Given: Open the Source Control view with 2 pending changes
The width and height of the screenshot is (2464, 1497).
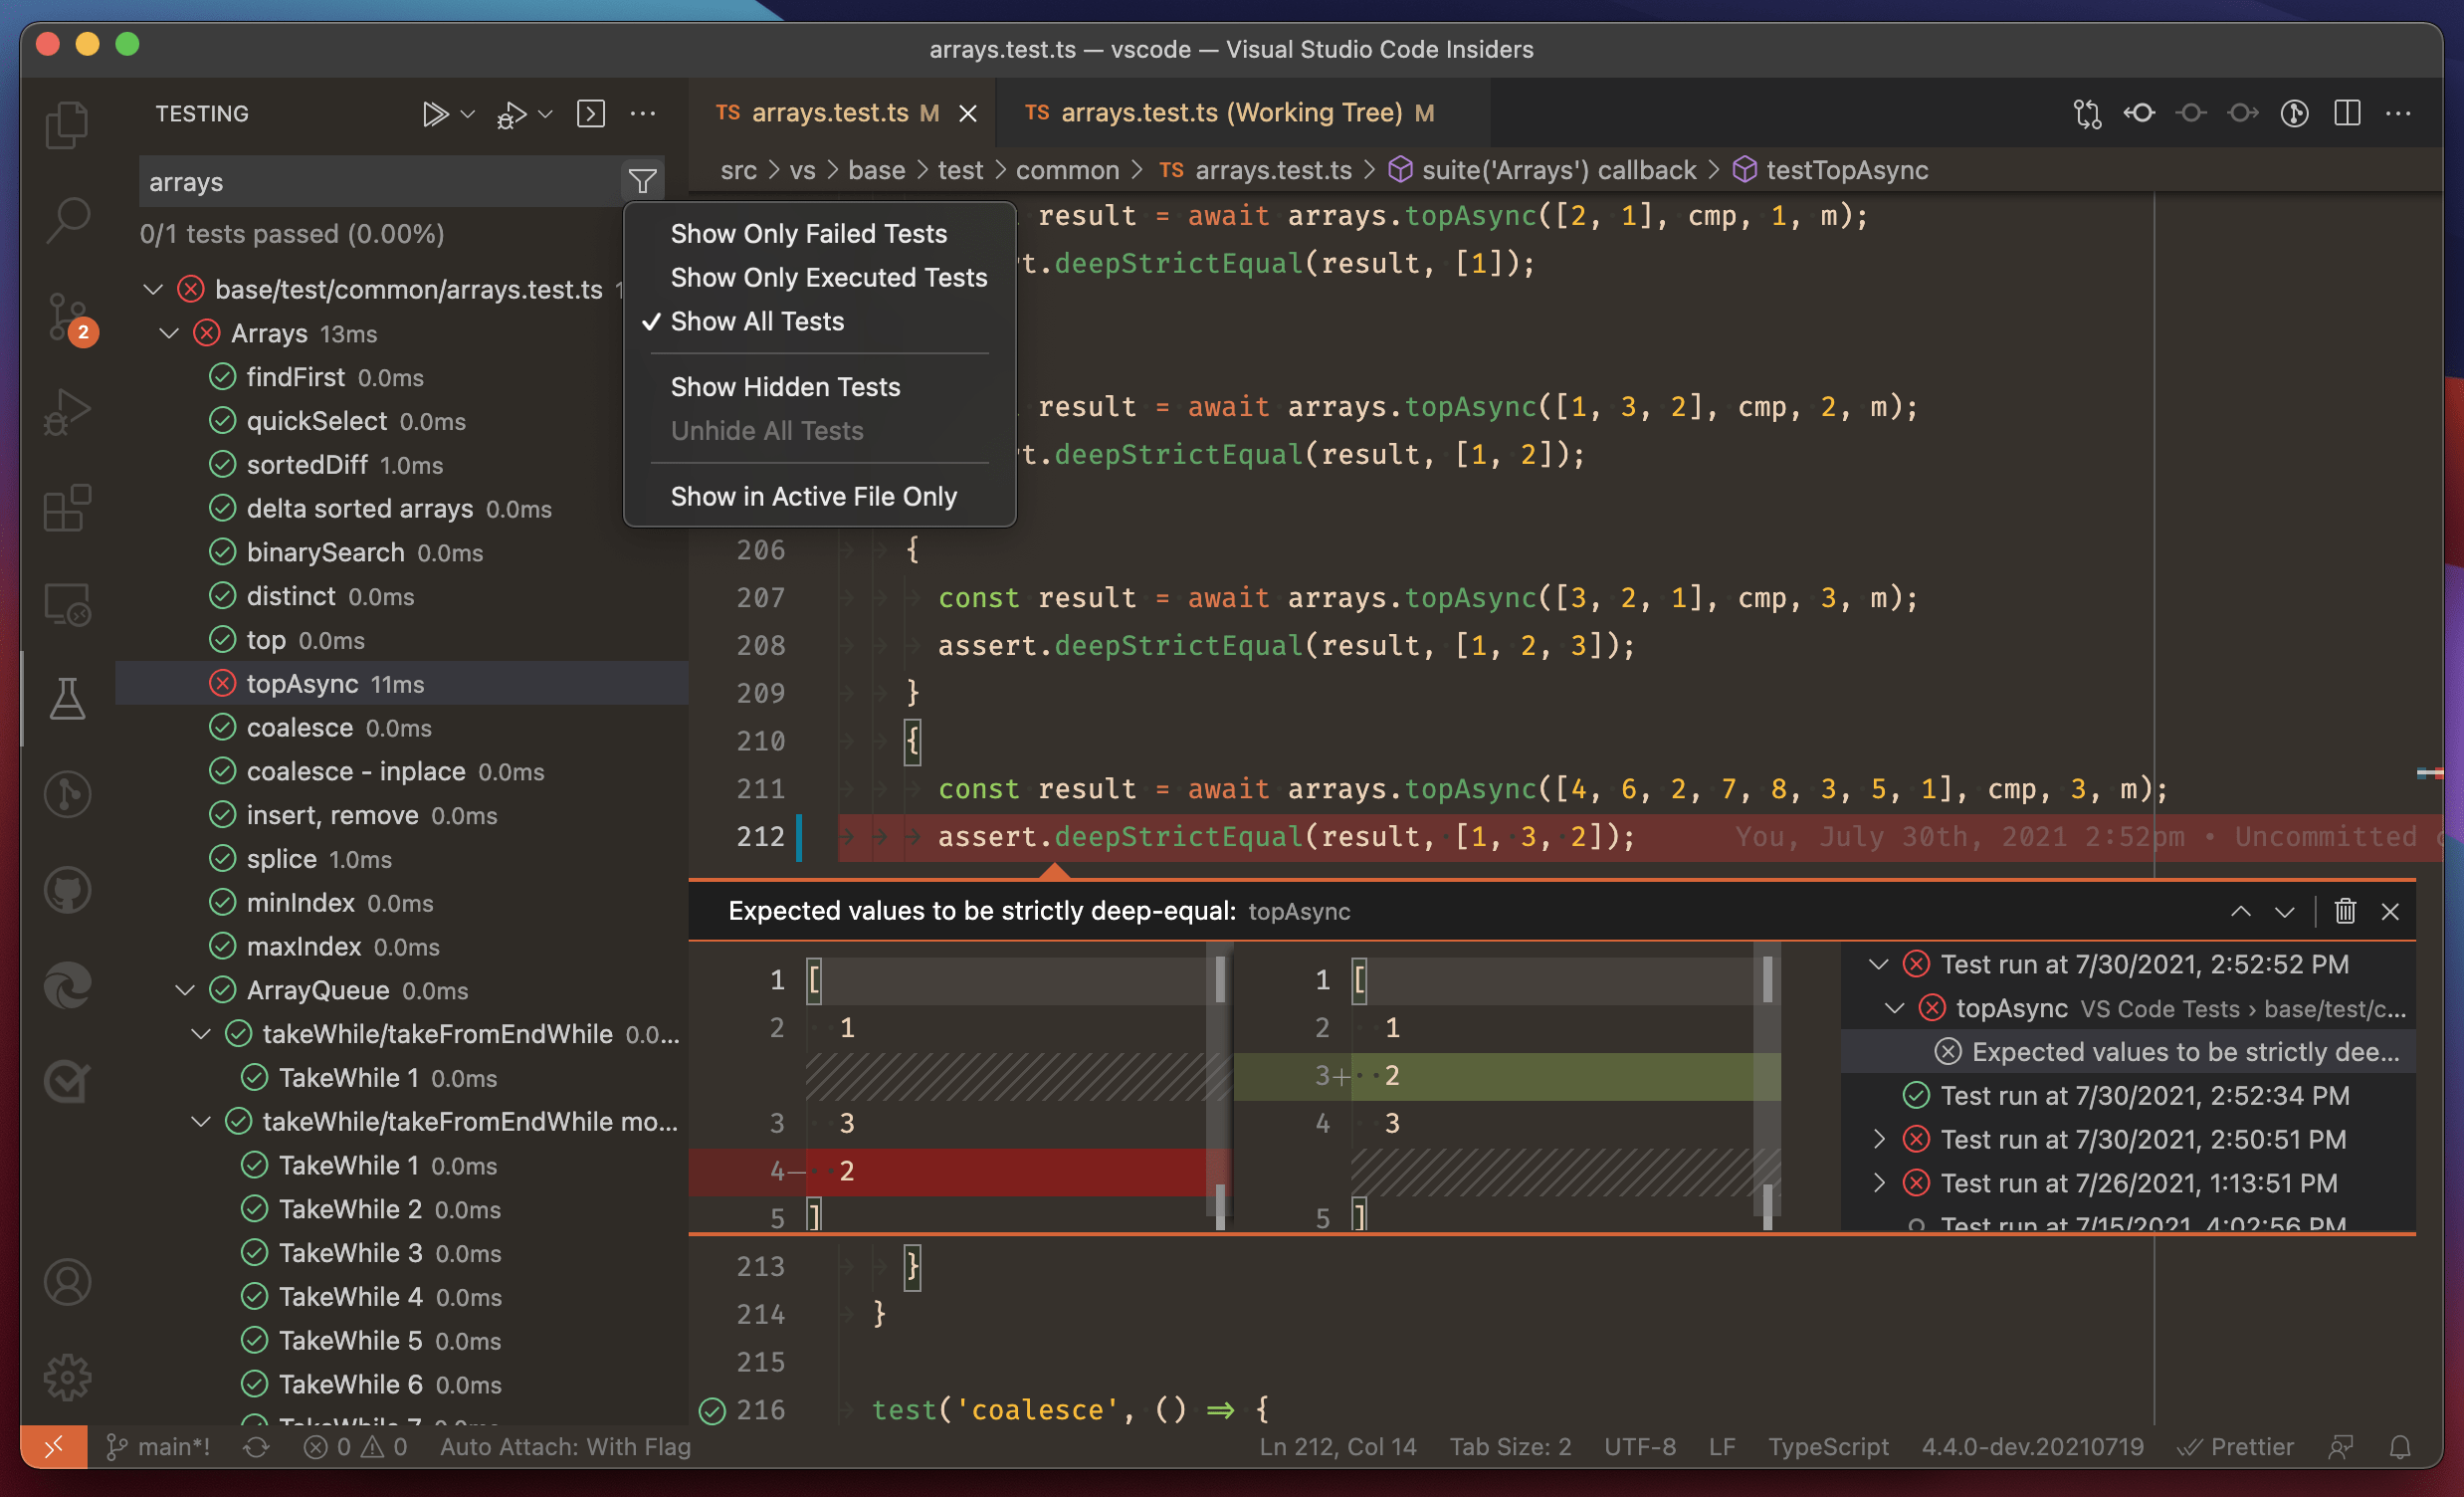Looking at the screenshot, I should click(67, 315).
